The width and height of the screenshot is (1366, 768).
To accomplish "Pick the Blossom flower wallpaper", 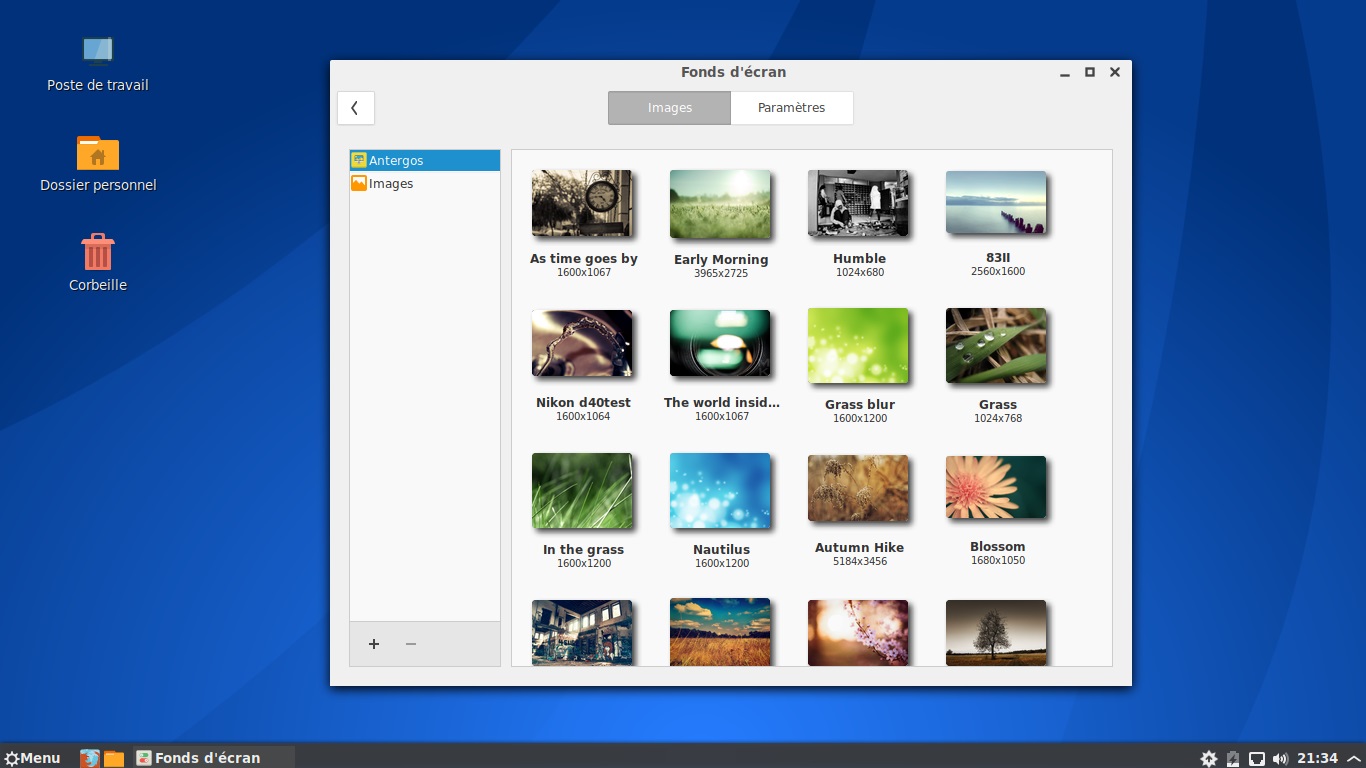I will tap(996, 487).
